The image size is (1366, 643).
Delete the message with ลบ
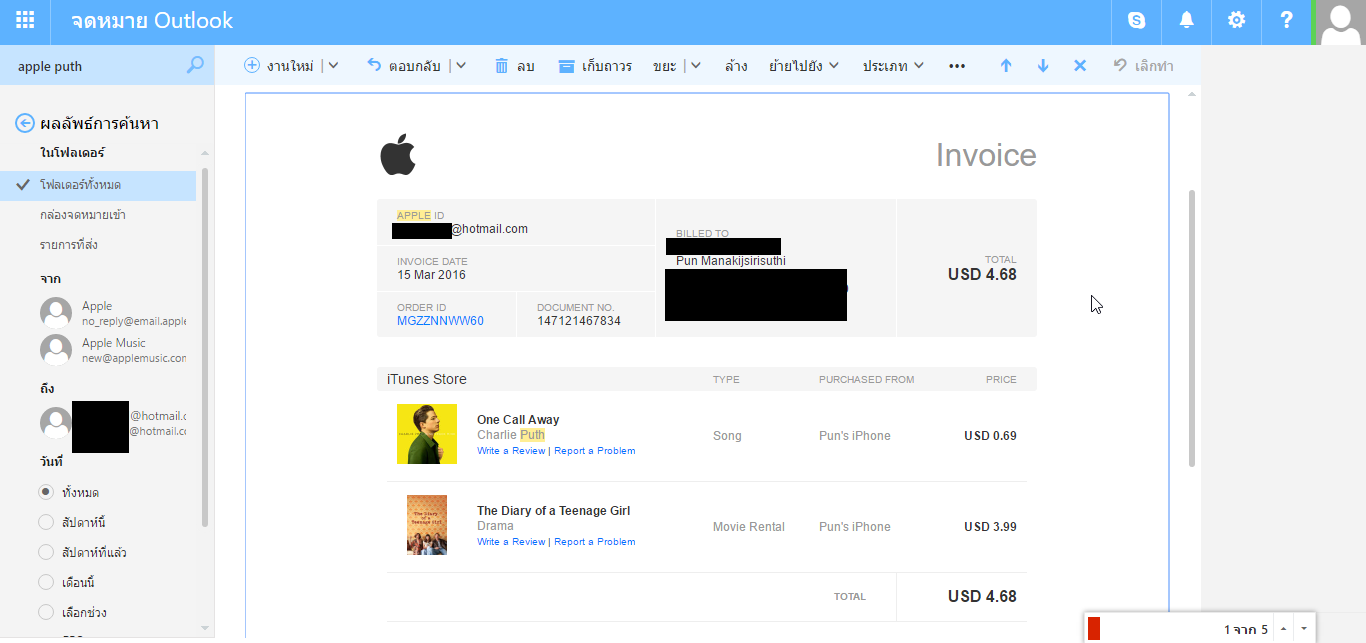[514, 66]
